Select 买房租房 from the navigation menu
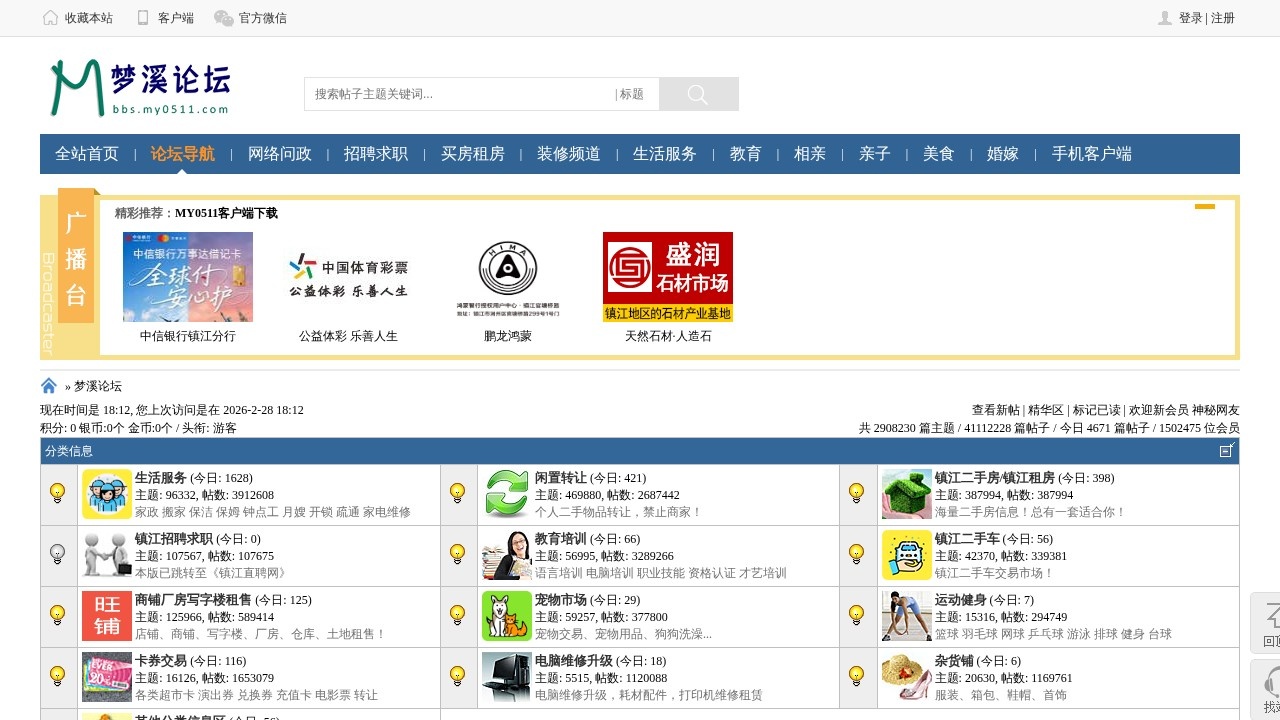Image resolution: width=1280 pixels, height=720 pixels. click(x=473, y=154)
